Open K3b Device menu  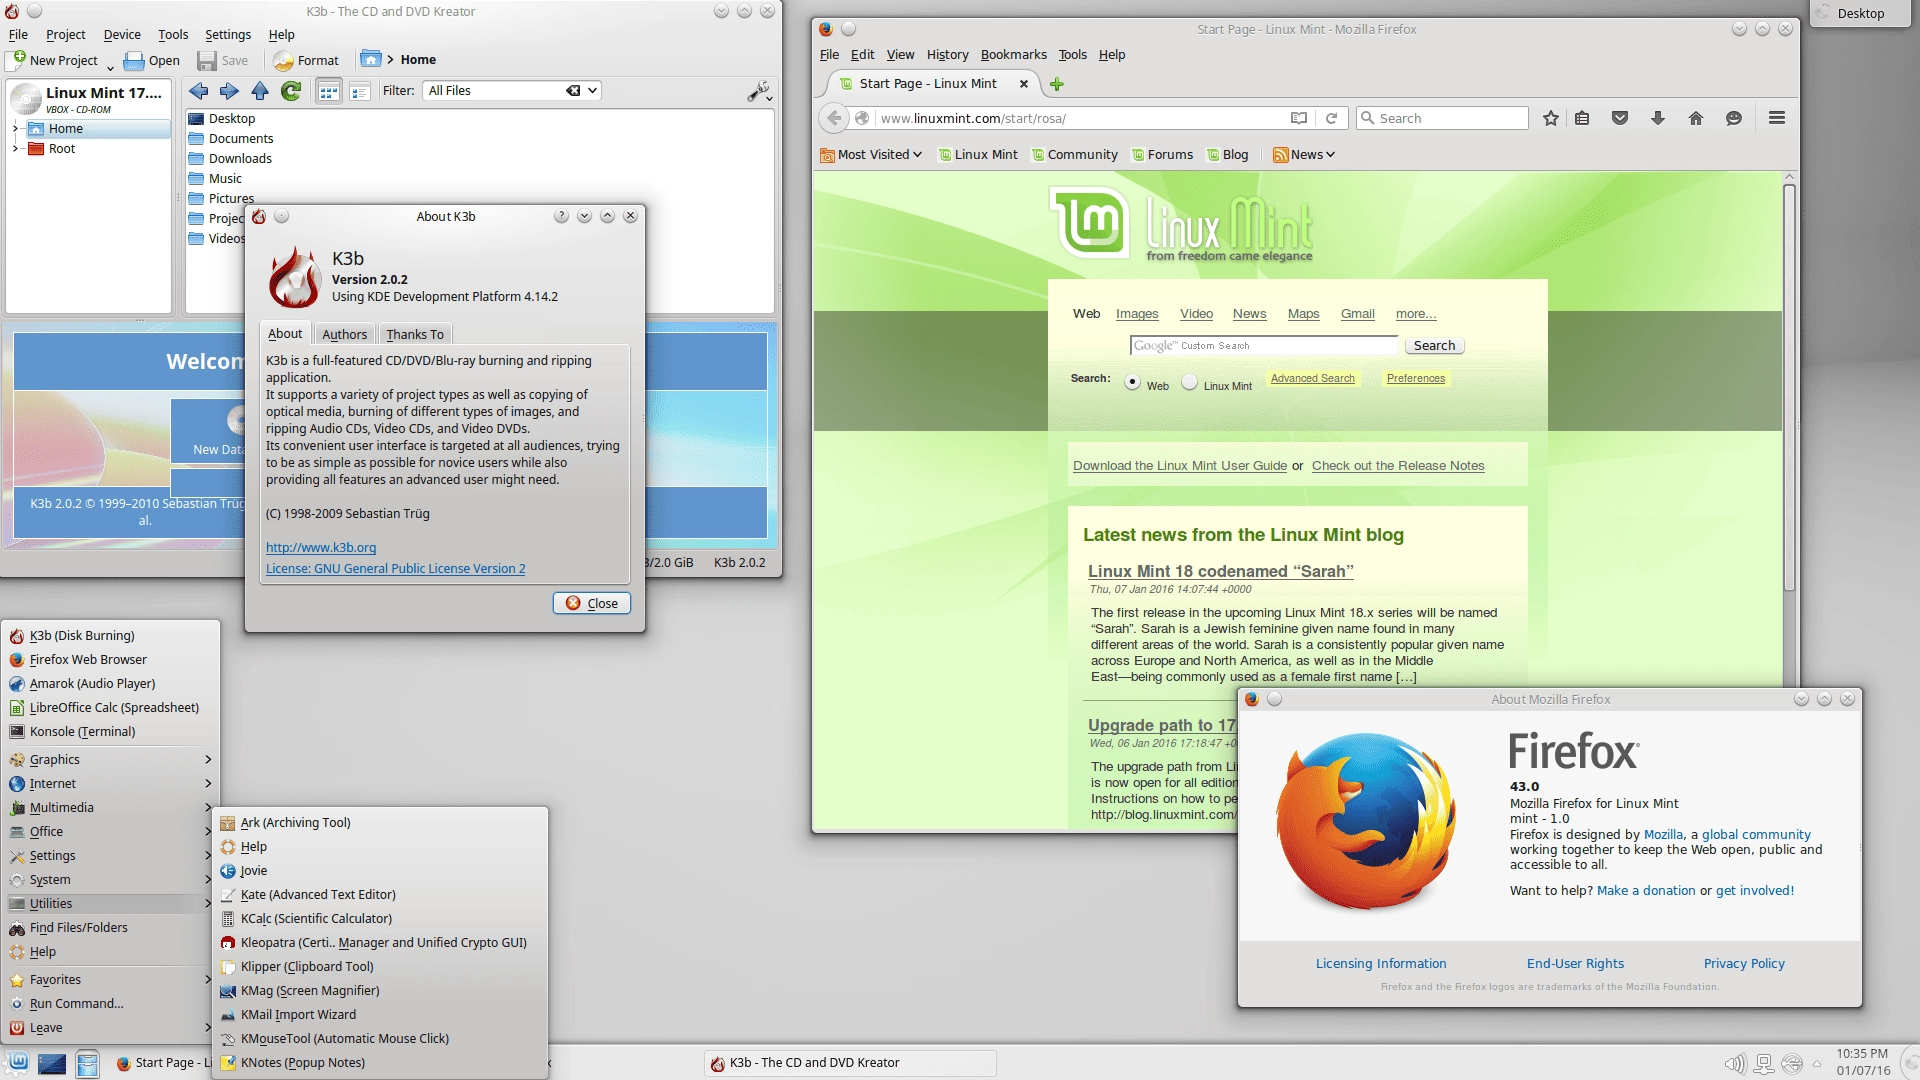point(122,35)
